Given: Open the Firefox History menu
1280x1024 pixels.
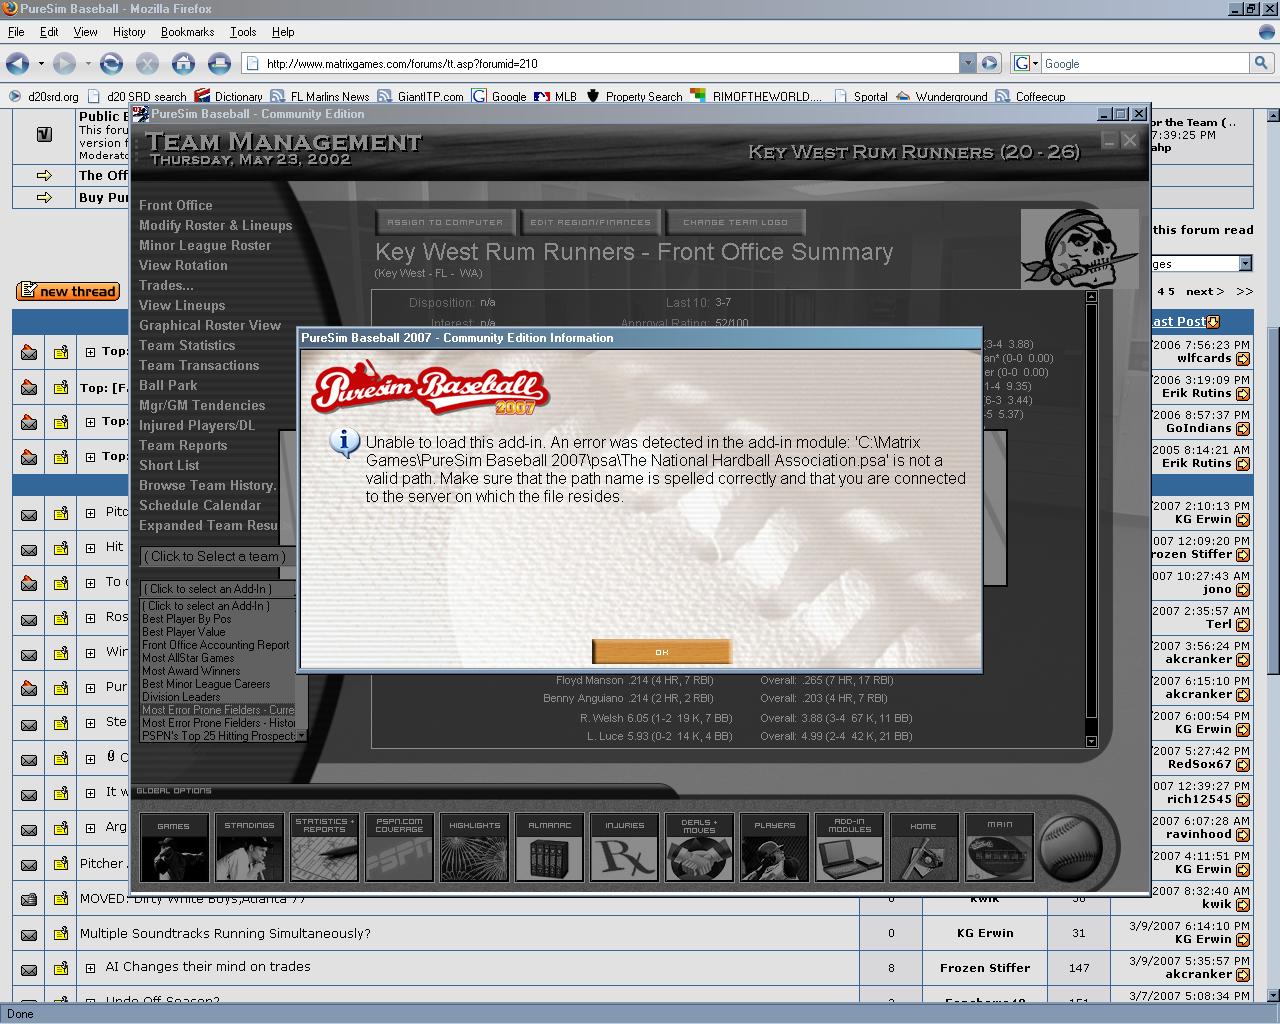Looking at the screenshot, I should (129, 32).
